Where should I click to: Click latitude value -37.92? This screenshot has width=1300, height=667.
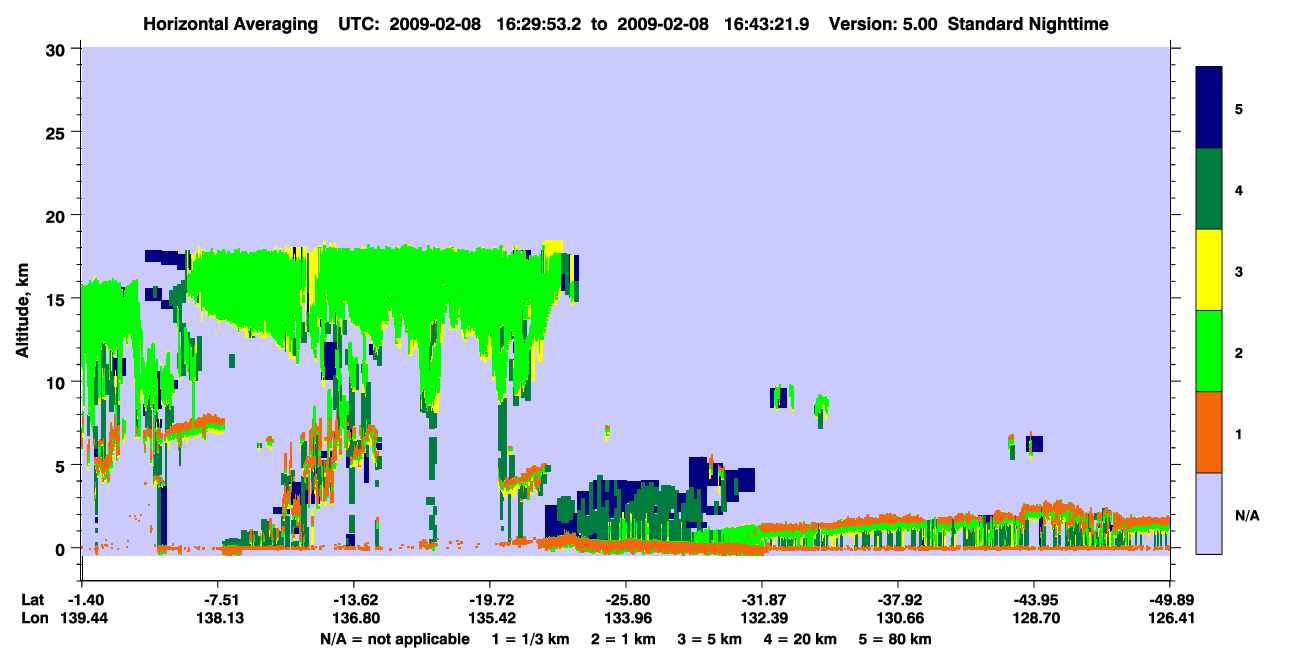(897, 600)
